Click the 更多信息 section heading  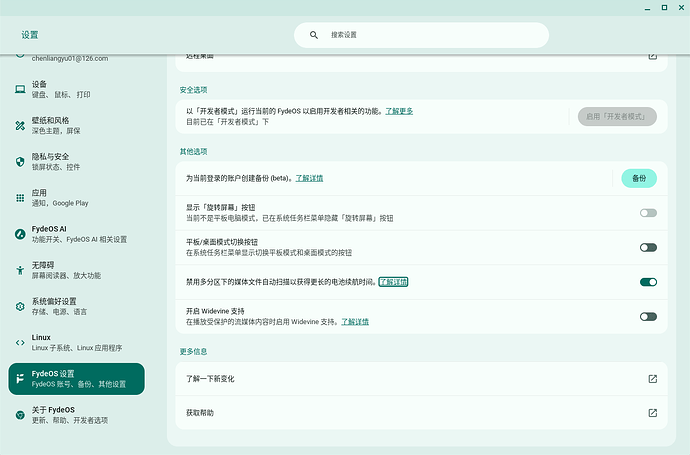193,351
